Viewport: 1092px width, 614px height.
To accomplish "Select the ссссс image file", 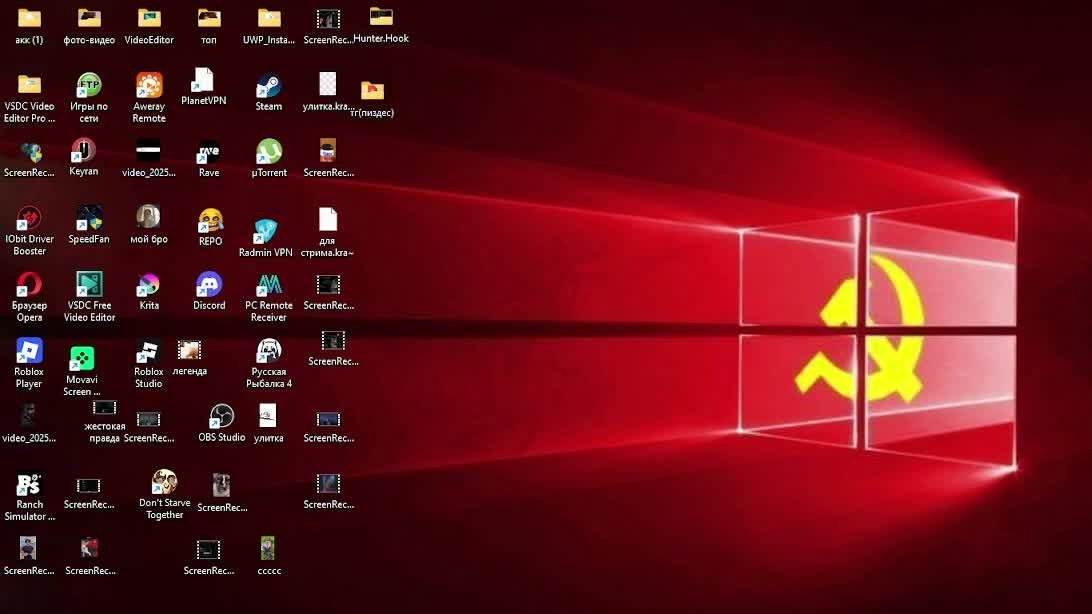I will click(x=268, y=549).
